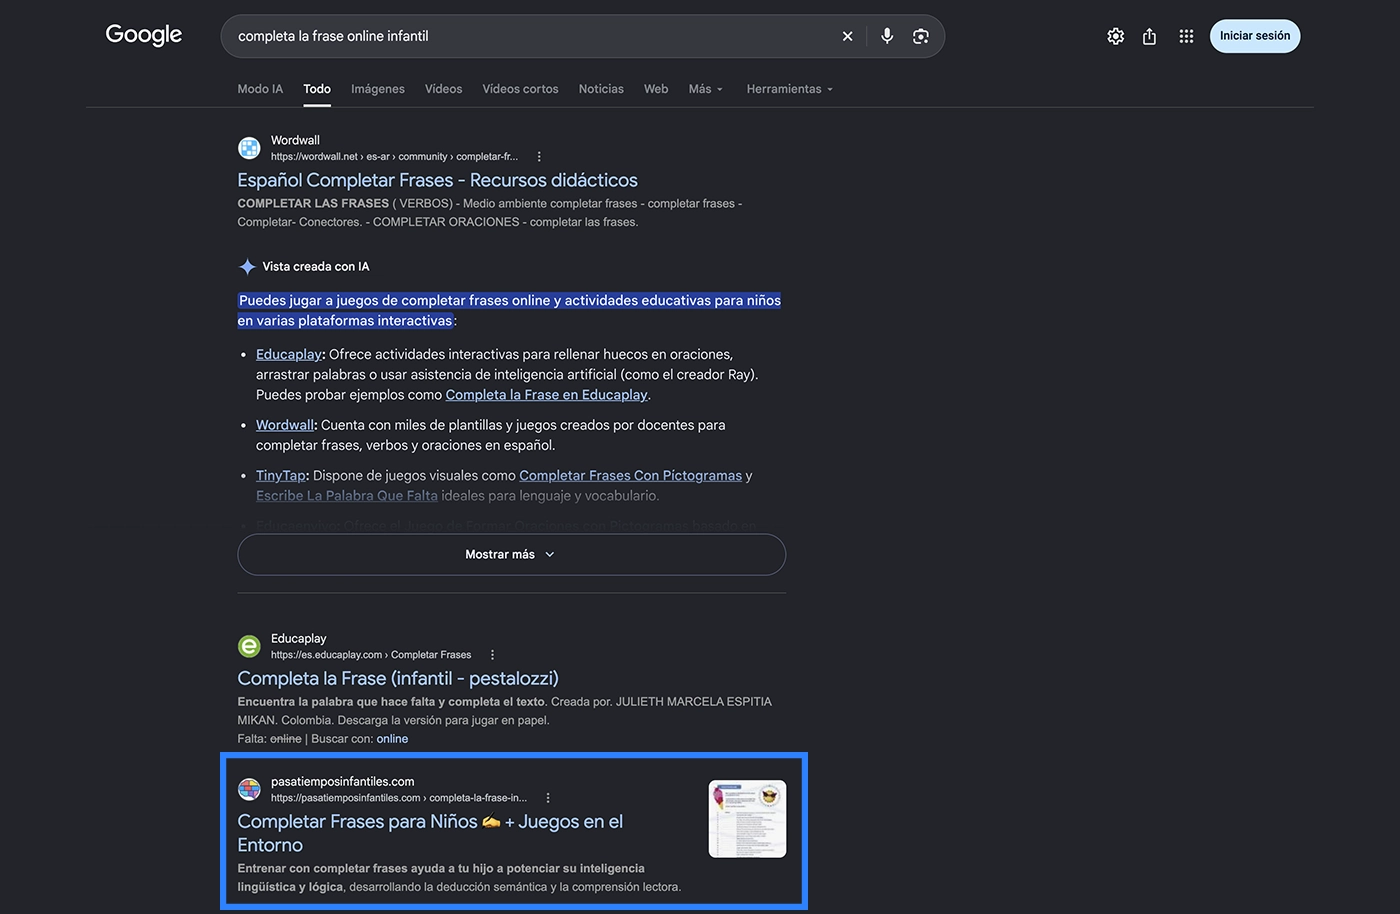
Task: Click the pasatiemposinfantiles.com favicon
Action: click(x=249, y=789)
